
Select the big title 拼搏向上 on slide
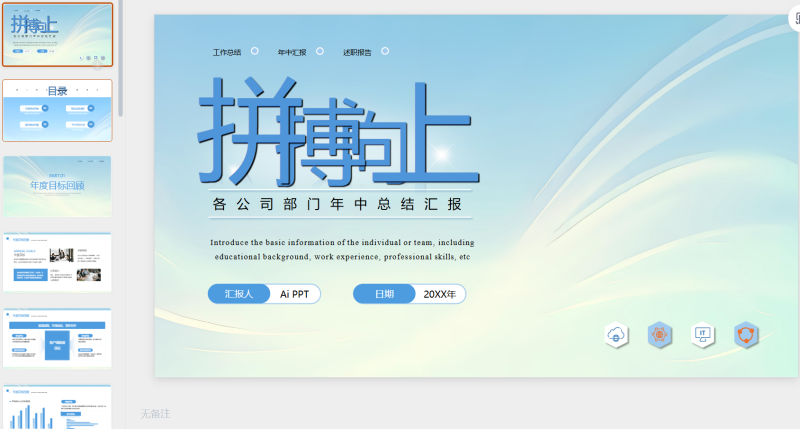tap(338, 132)
